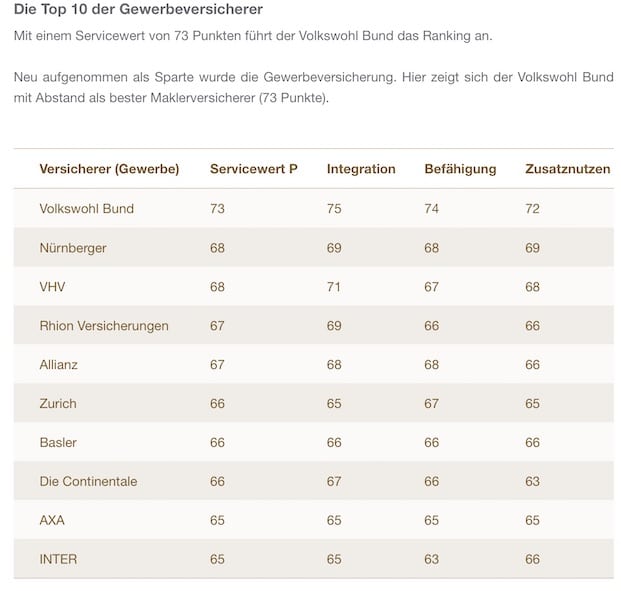Click the 'AXA' insurer name
This screenshot has width=621, height=591.
[52, 520]
